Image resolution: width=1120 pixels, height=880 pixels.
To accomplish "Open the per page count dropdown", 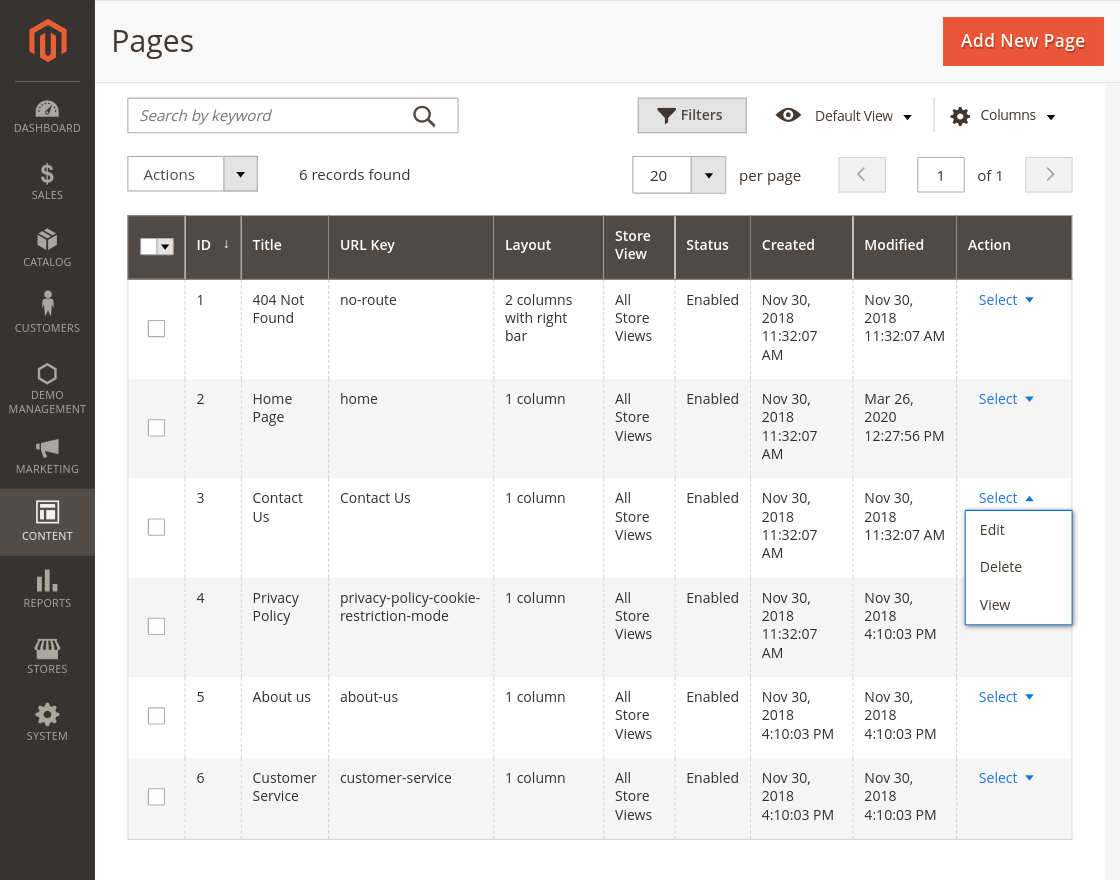I will [708, 175].
